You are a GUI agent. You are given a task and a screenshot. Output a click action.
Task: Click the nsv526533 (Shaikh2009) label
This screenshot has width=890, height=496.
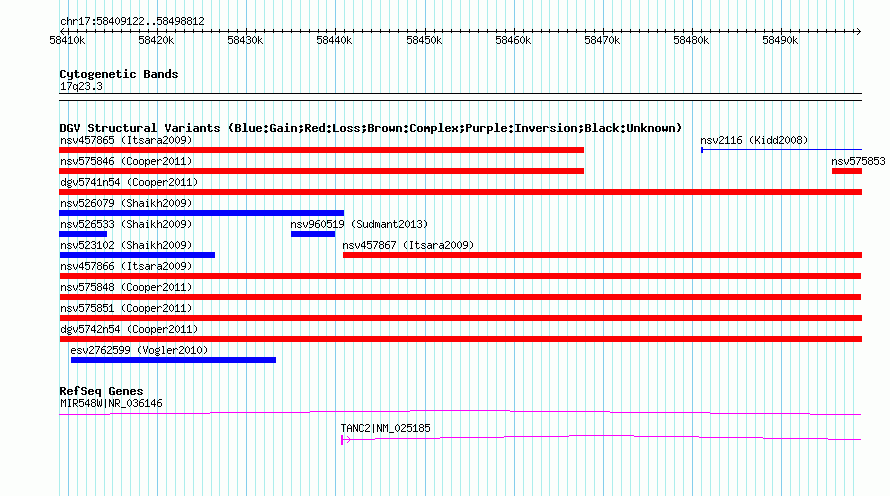pos(126,224)
